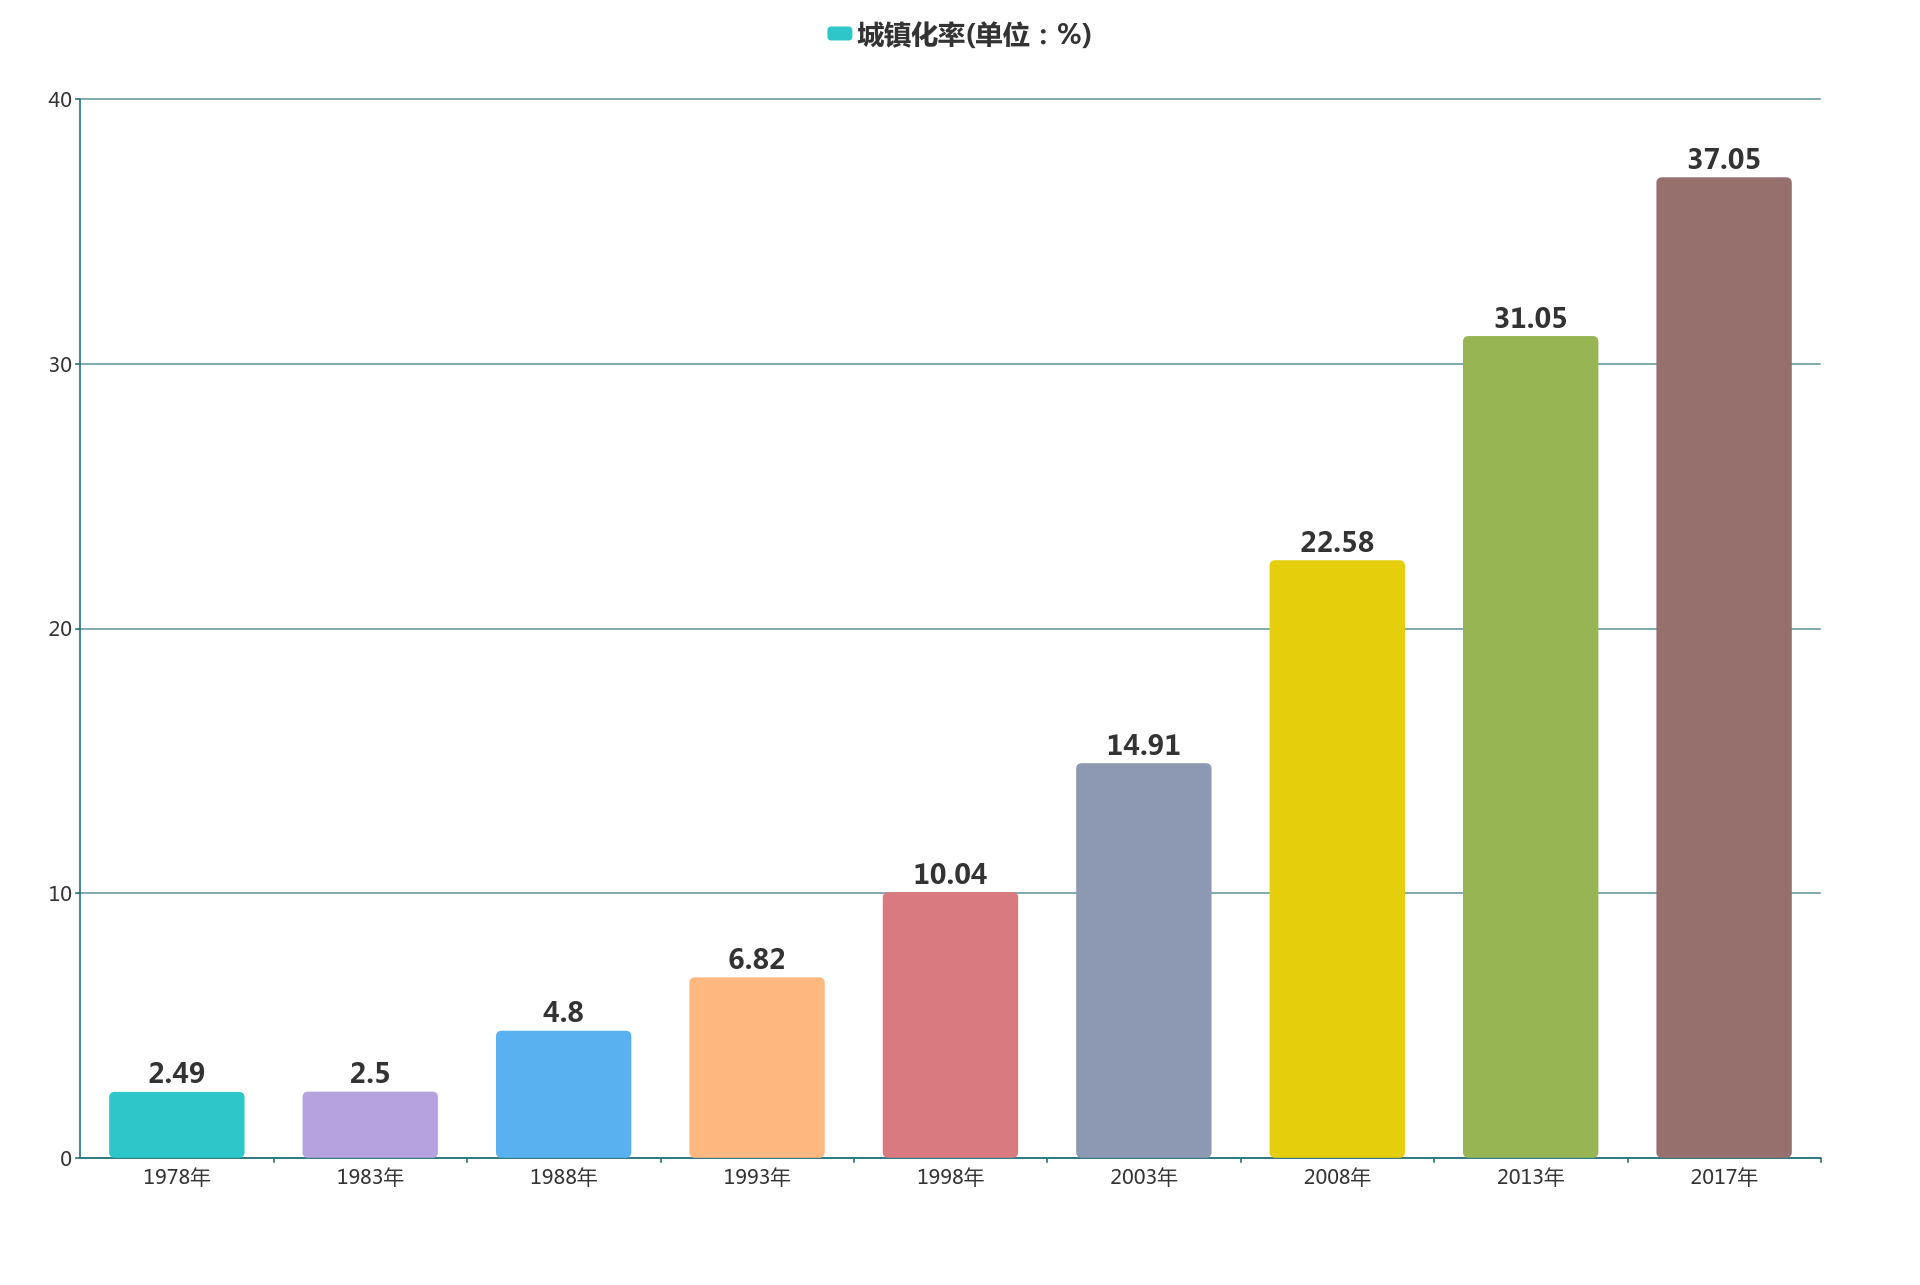Click the 1978年 teal bar
This screenshot has height=1285, width=1920.
click(x=176, y=1125)
